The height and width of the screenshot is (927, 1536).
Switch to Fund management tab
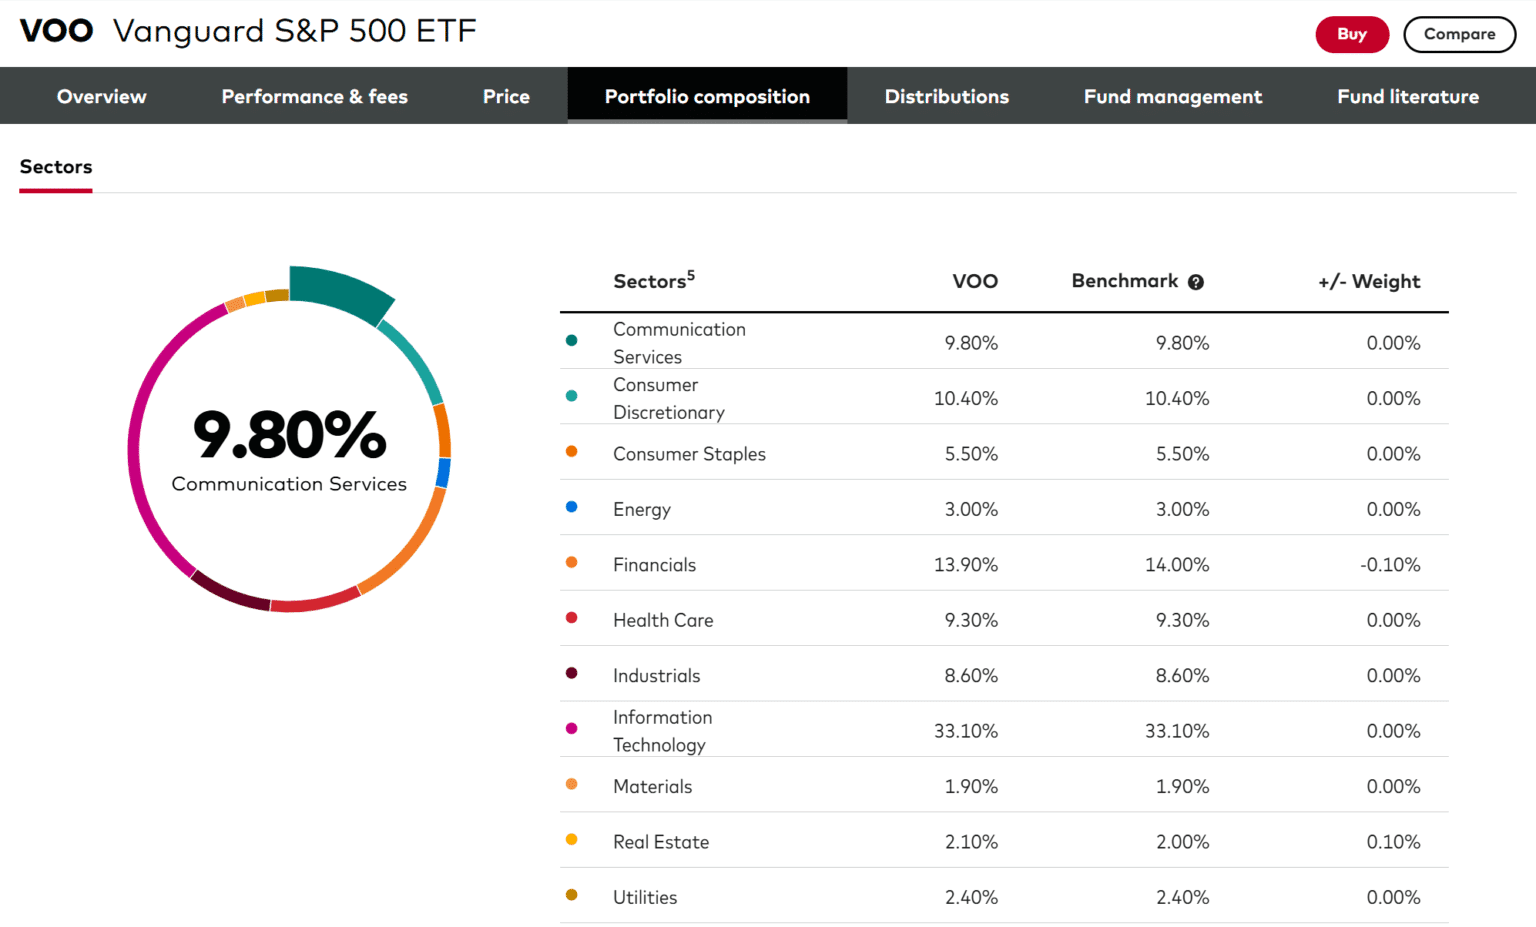[x=1172, y=96]
